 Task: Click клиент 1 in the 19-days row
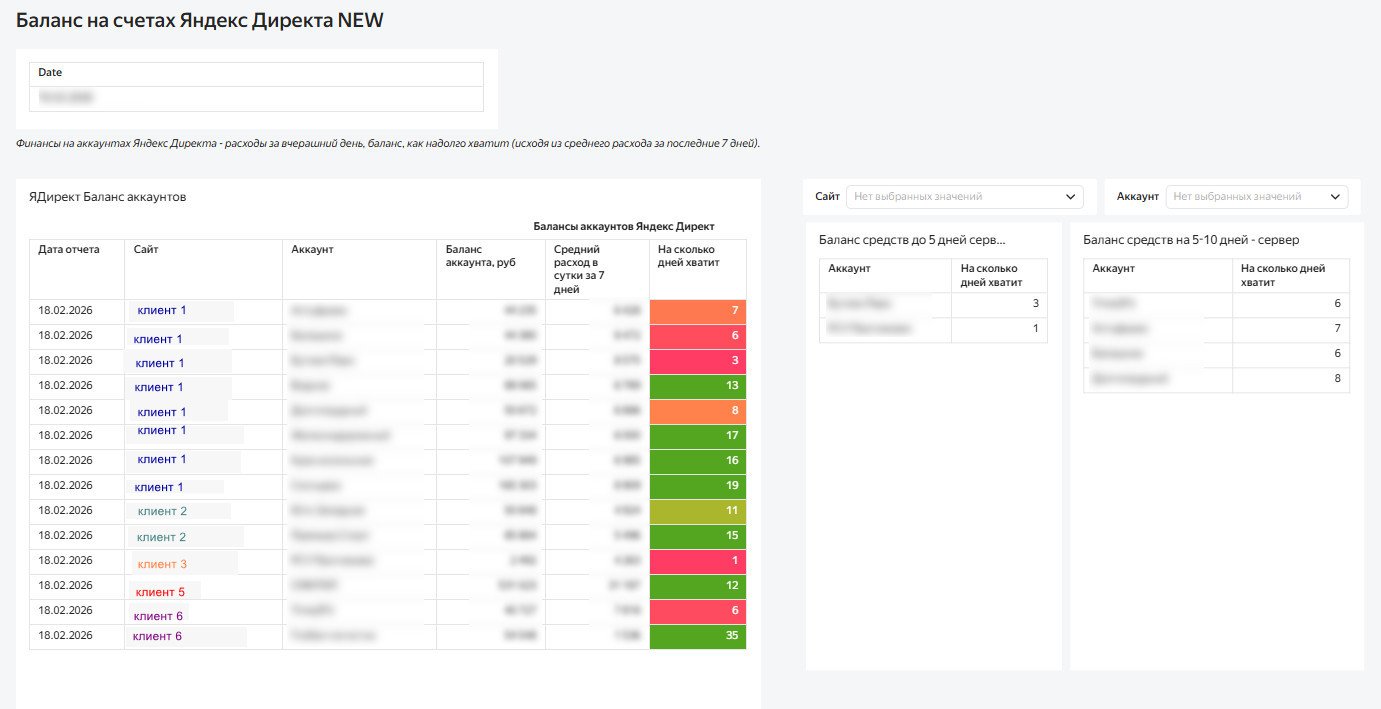tap(159, 487)
